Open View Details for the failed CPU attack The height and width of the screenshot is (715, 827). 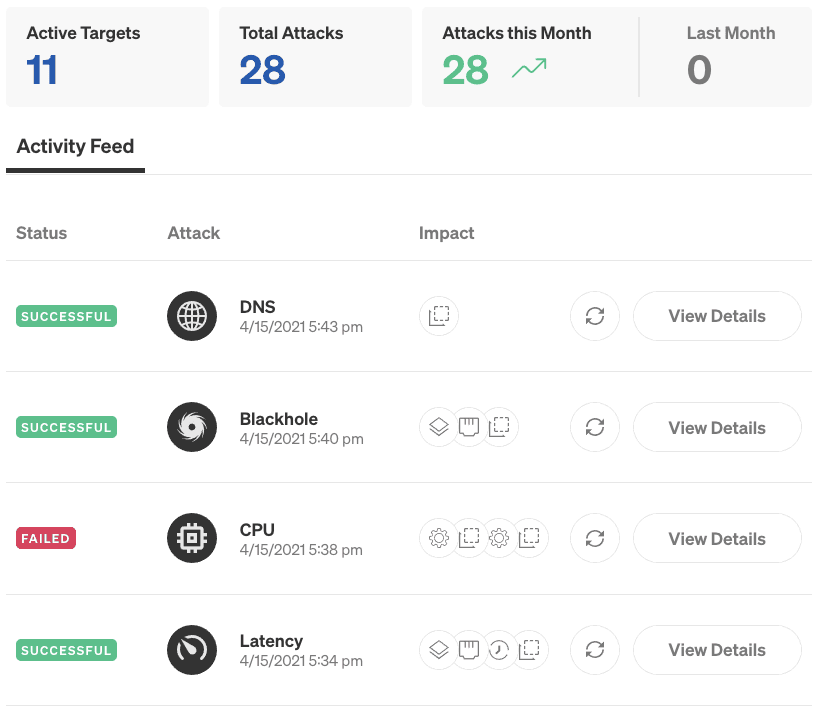(716, 538)
